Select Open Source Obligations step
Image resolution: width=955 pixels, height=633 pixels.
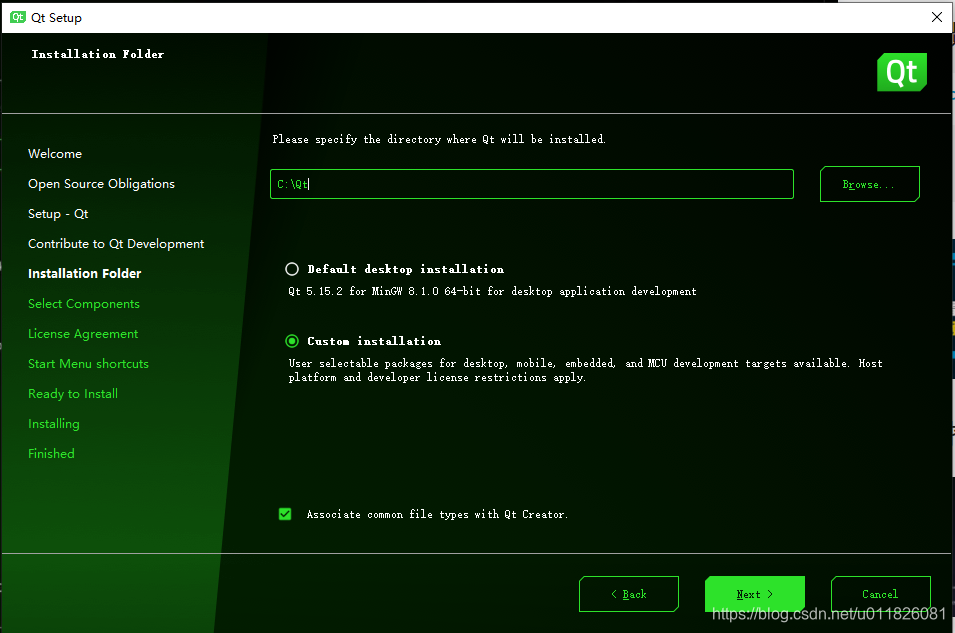click(101, 184)
